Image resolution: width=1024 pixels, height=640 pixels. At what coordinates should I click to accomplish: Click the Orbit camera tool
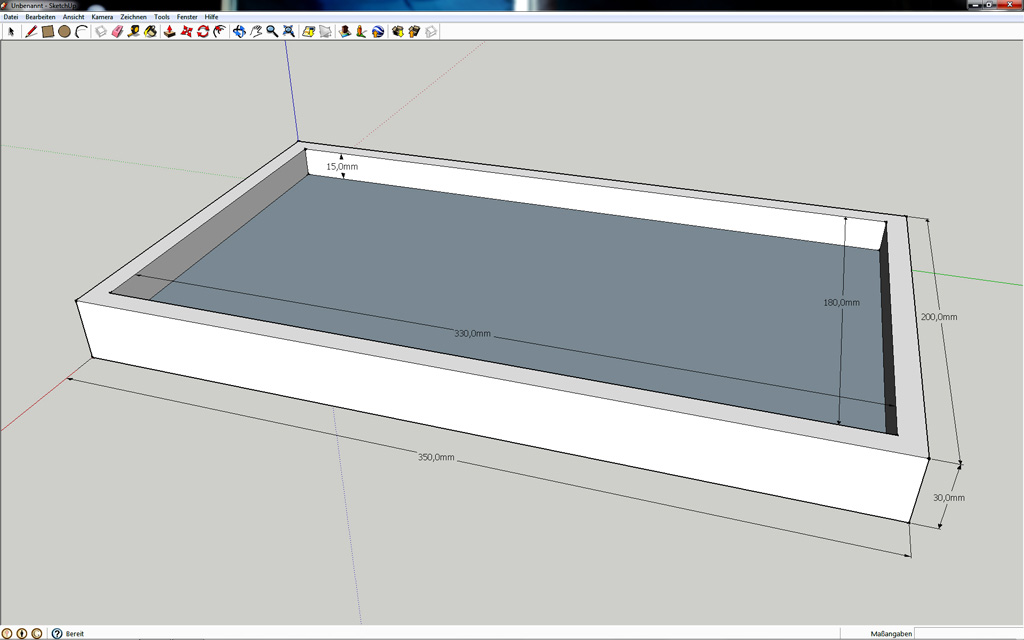(x=239, y=31)
